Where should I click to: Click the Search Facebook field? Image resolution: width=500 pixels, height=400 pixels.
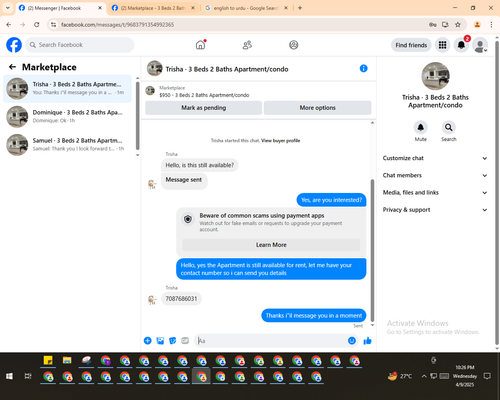click(x=80, y=45)
